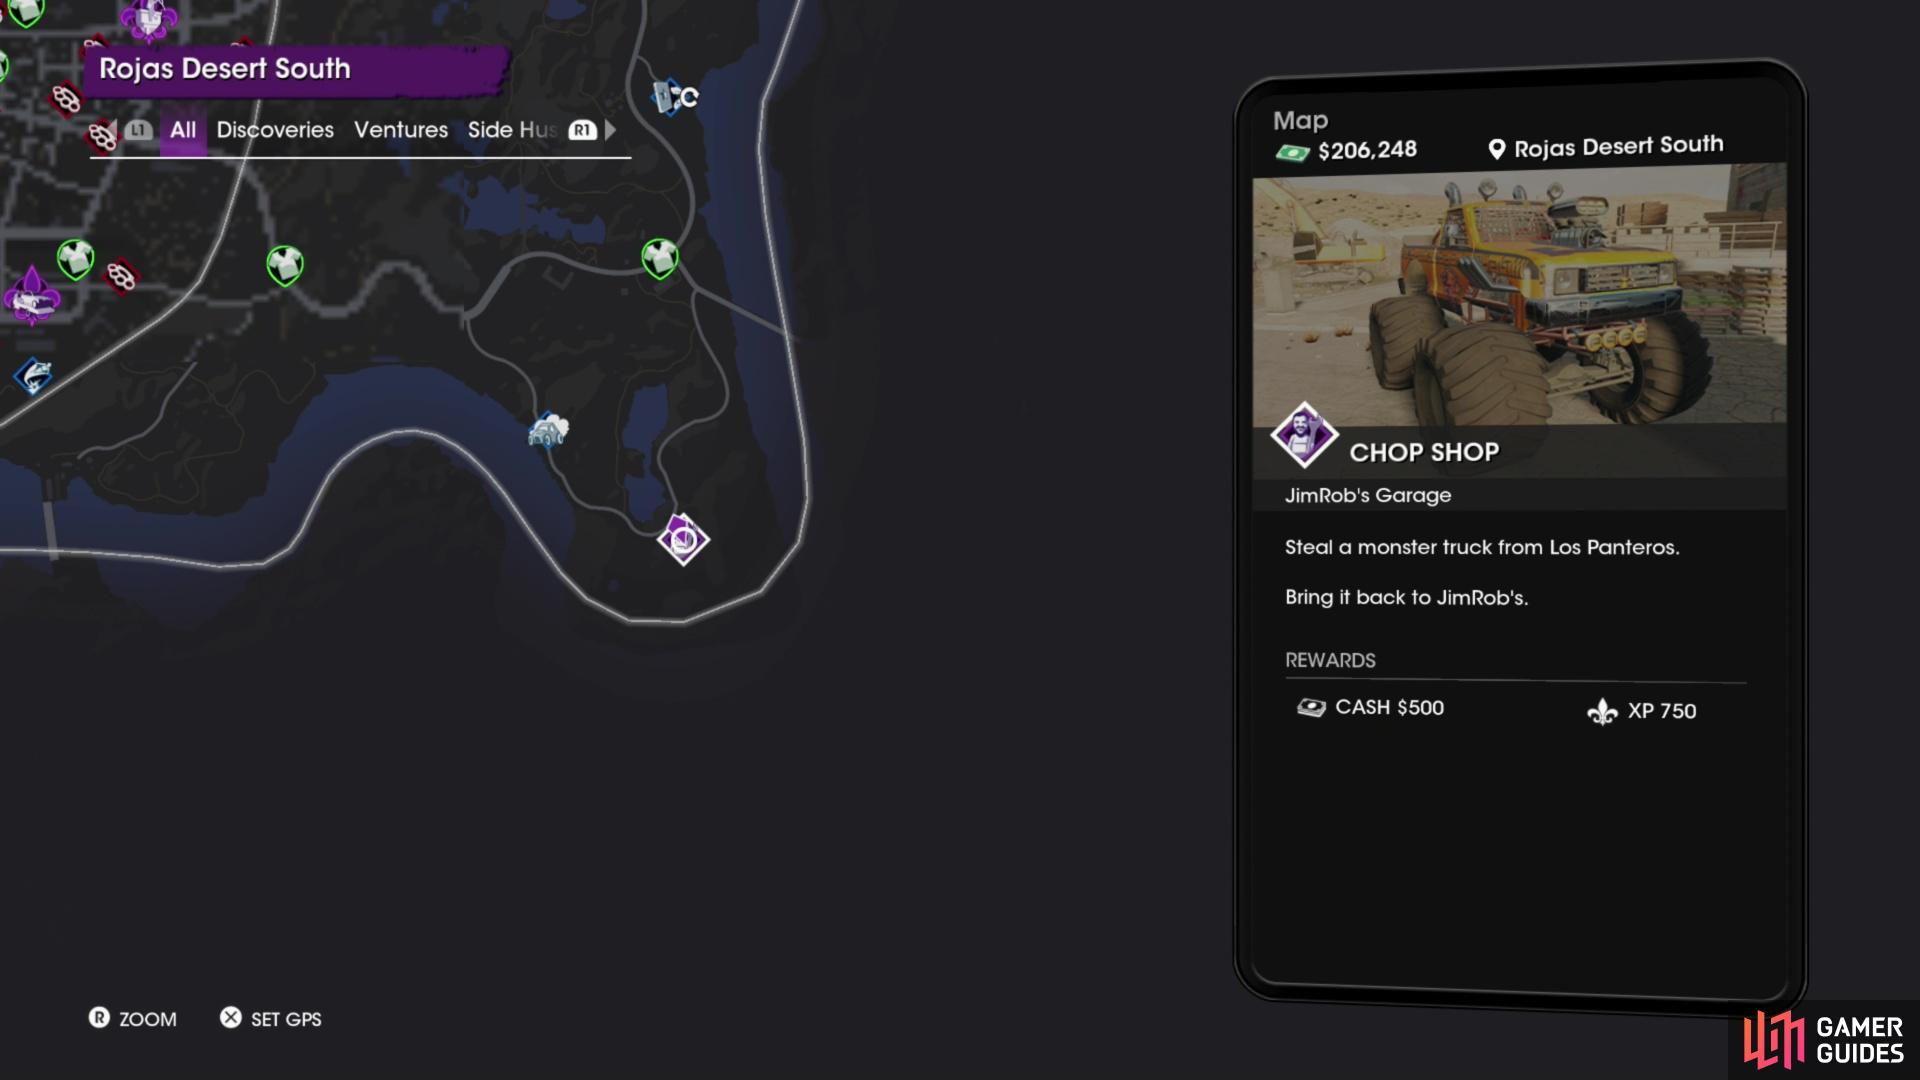Viewport: 1920px width, 1080px height.
Task: Click the ZOOM control prompt
Action: coord(133,1019)
